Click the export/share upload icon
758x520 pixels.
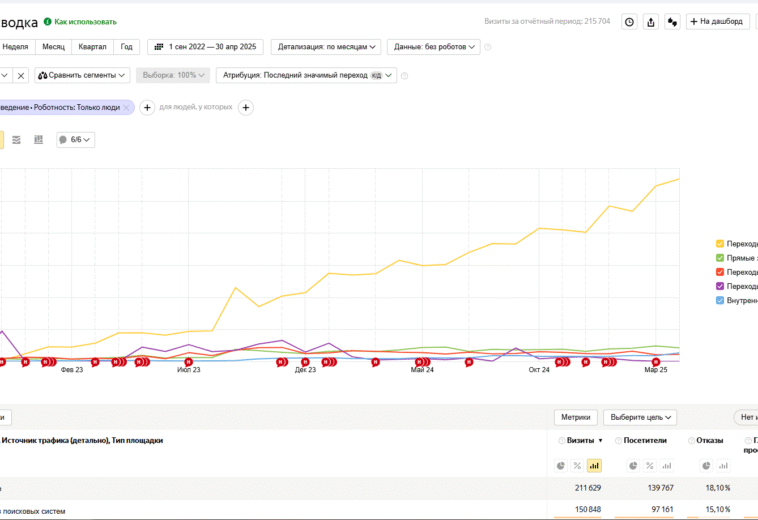click(x=651, y=22)
